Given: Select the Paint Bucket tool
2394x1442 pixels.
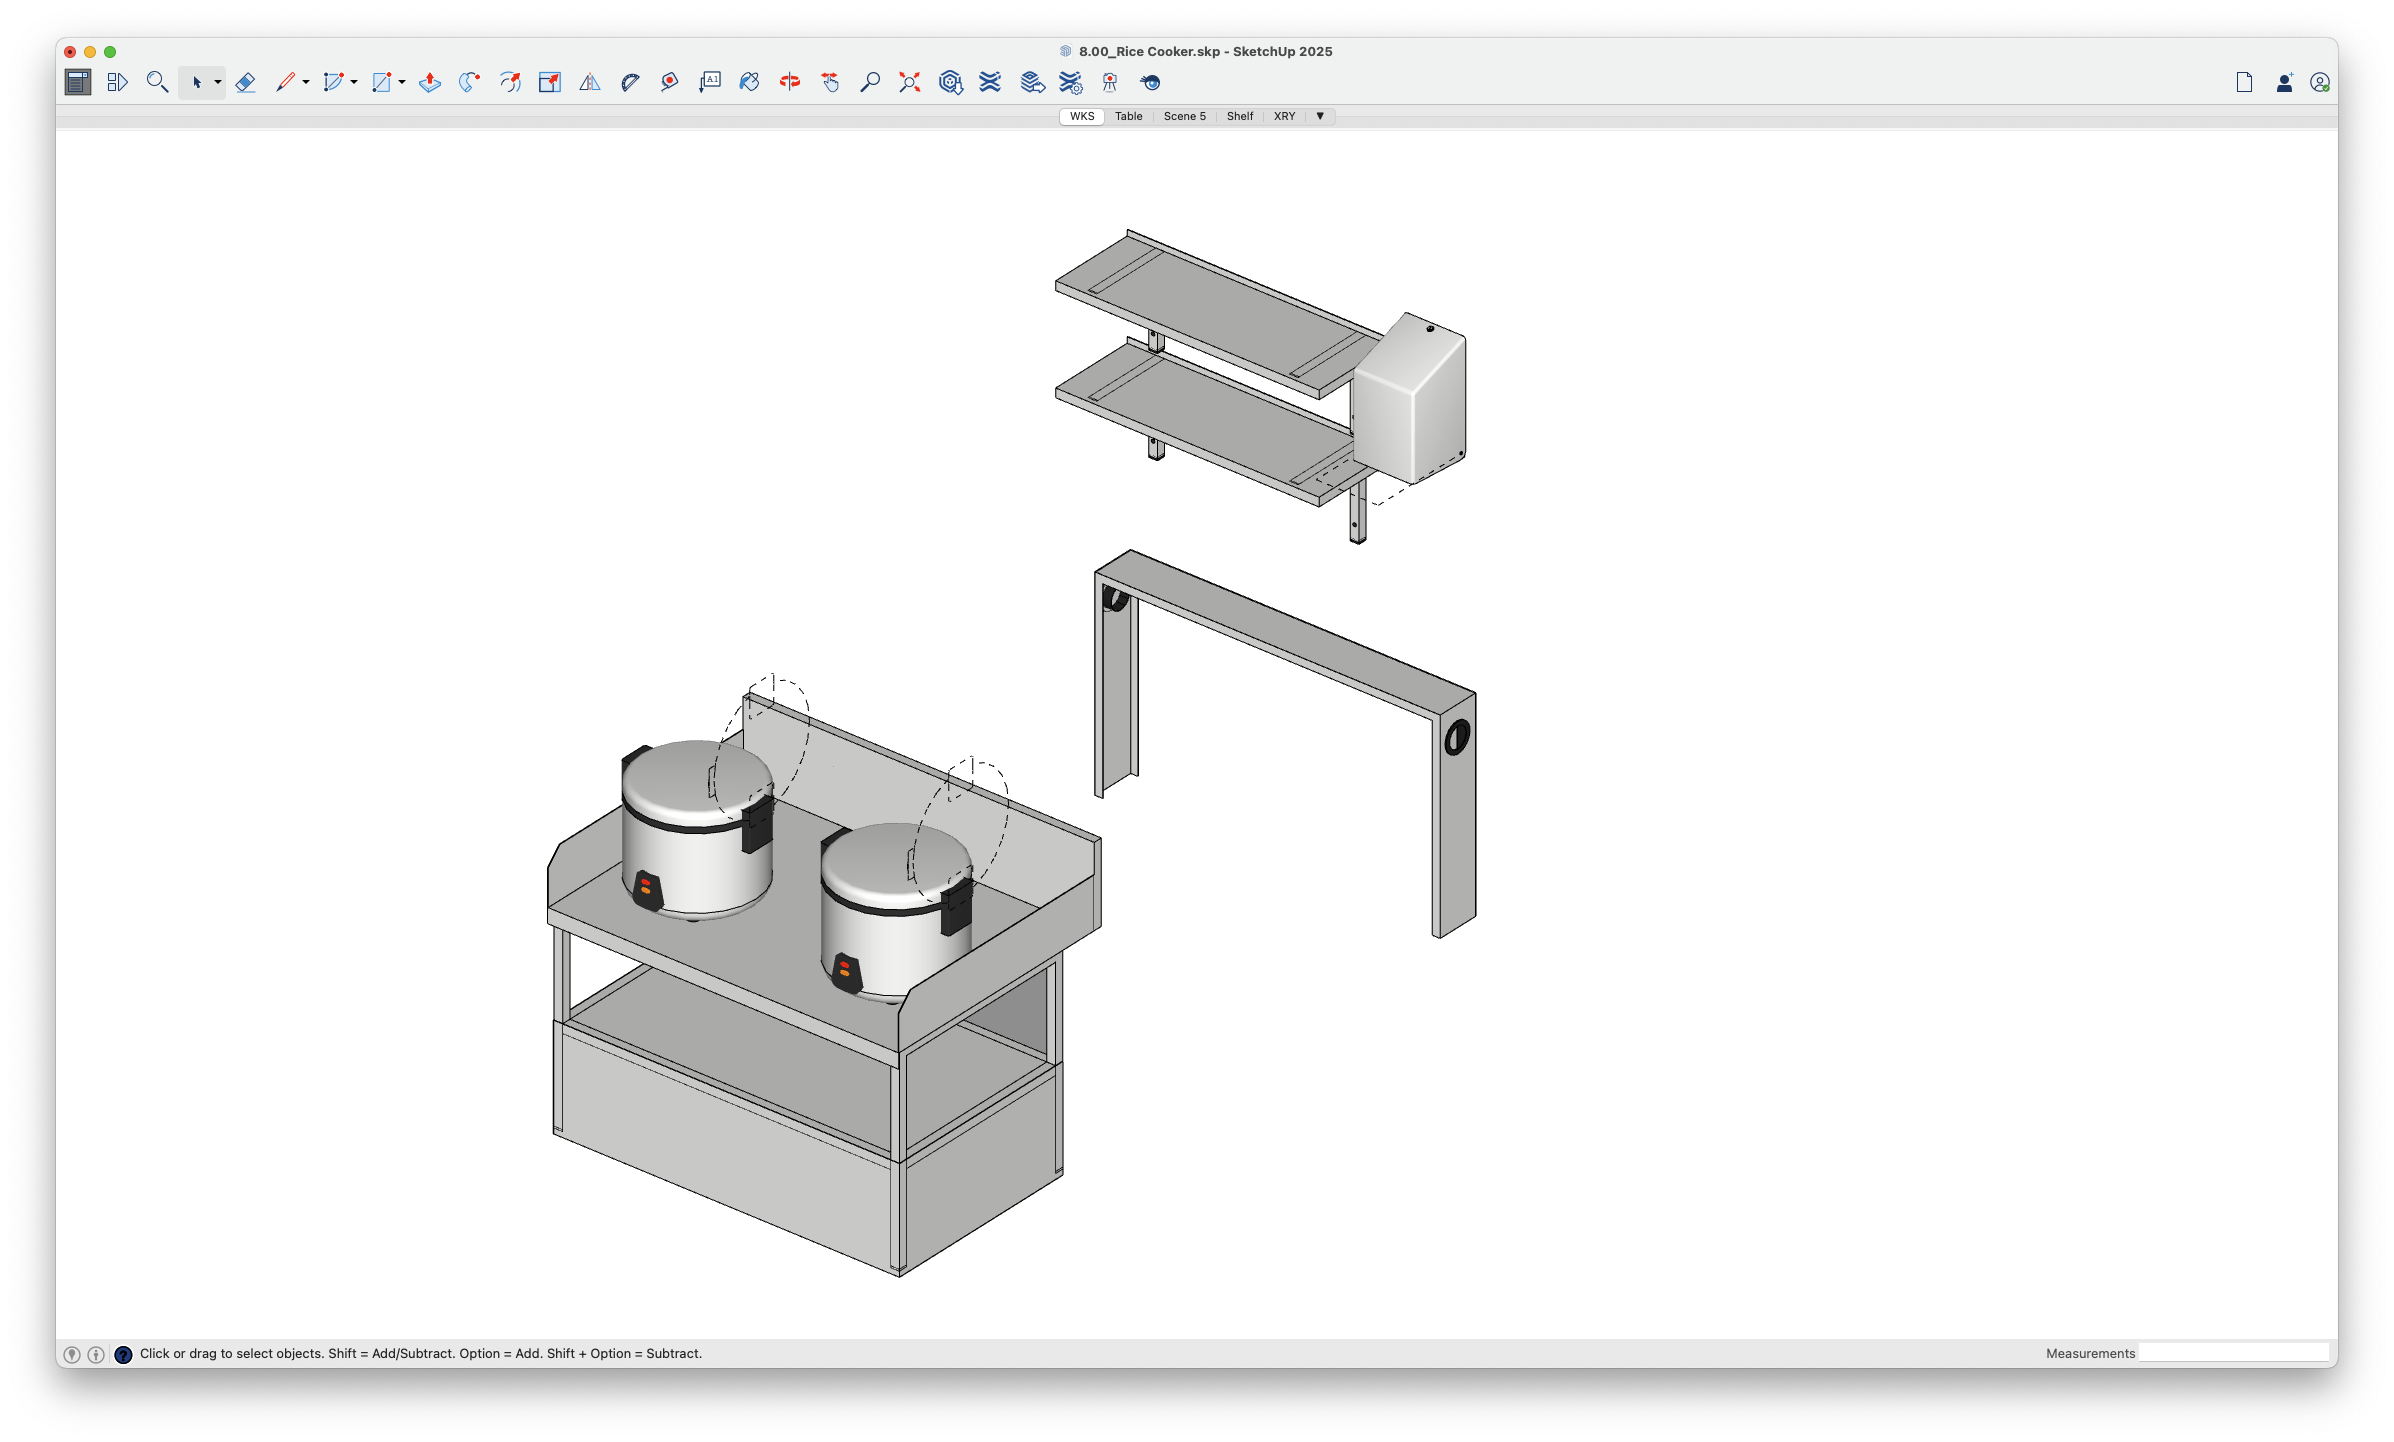Looking at the screenshot, I should coord(750,83).
